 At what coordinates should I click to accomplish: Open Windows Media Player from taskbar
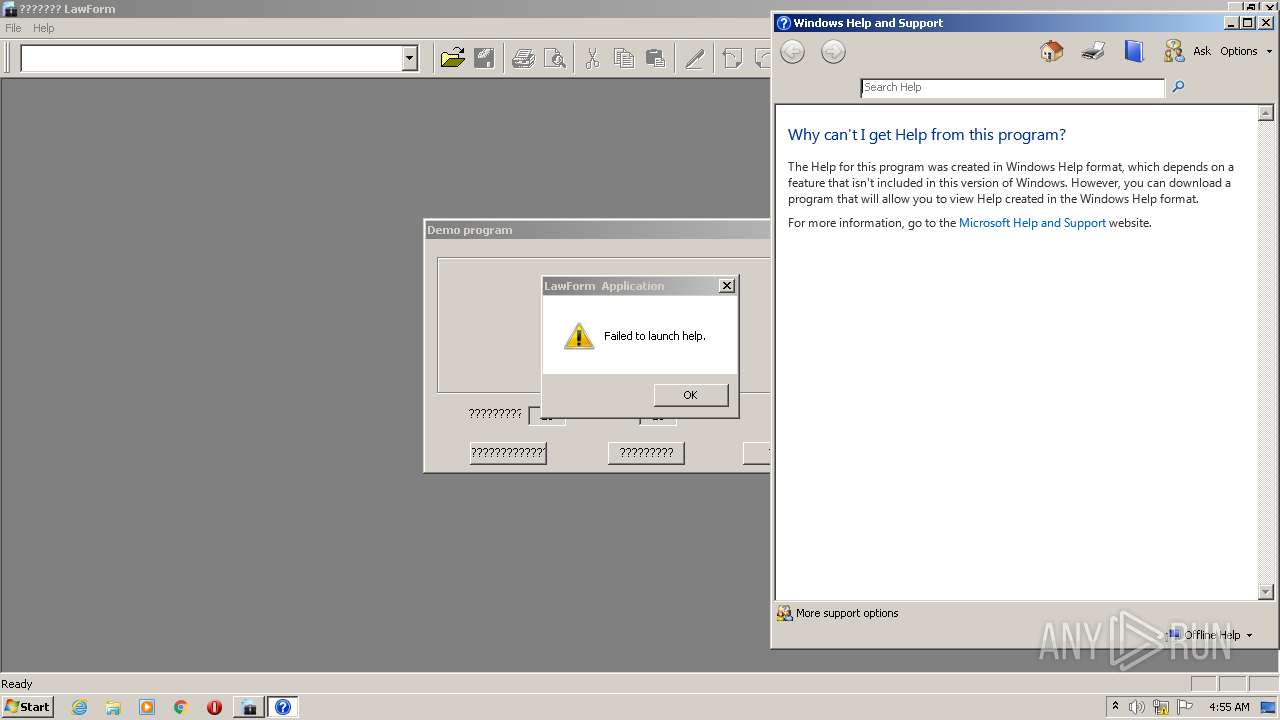(147, 707)
